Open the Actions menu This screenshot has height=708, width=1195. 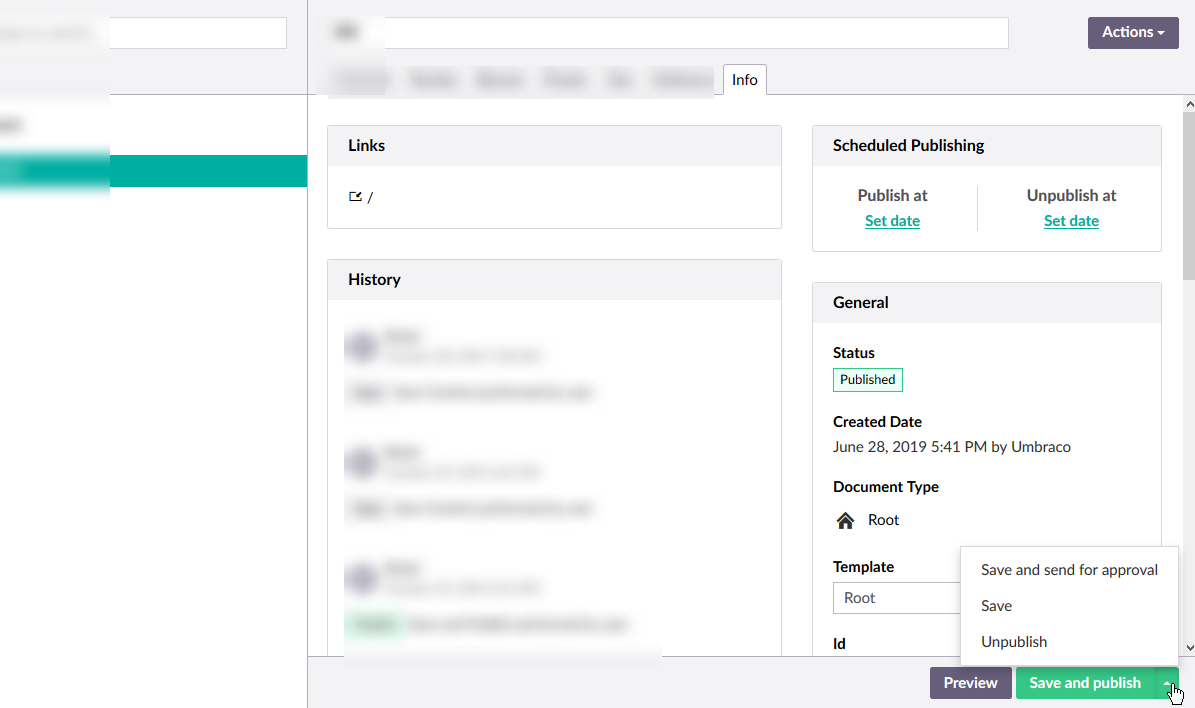pos(1133,33)
